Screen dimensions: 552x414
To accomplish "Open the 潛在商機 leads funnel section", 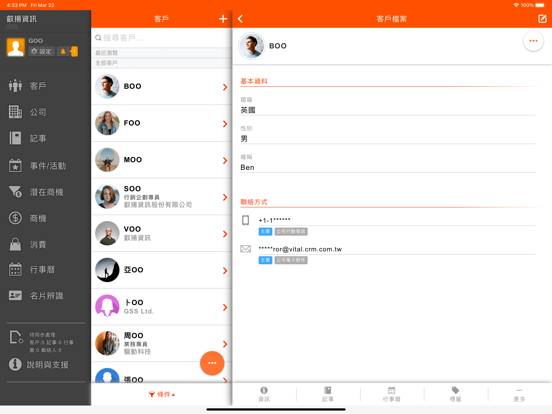I will pos(36,192).
